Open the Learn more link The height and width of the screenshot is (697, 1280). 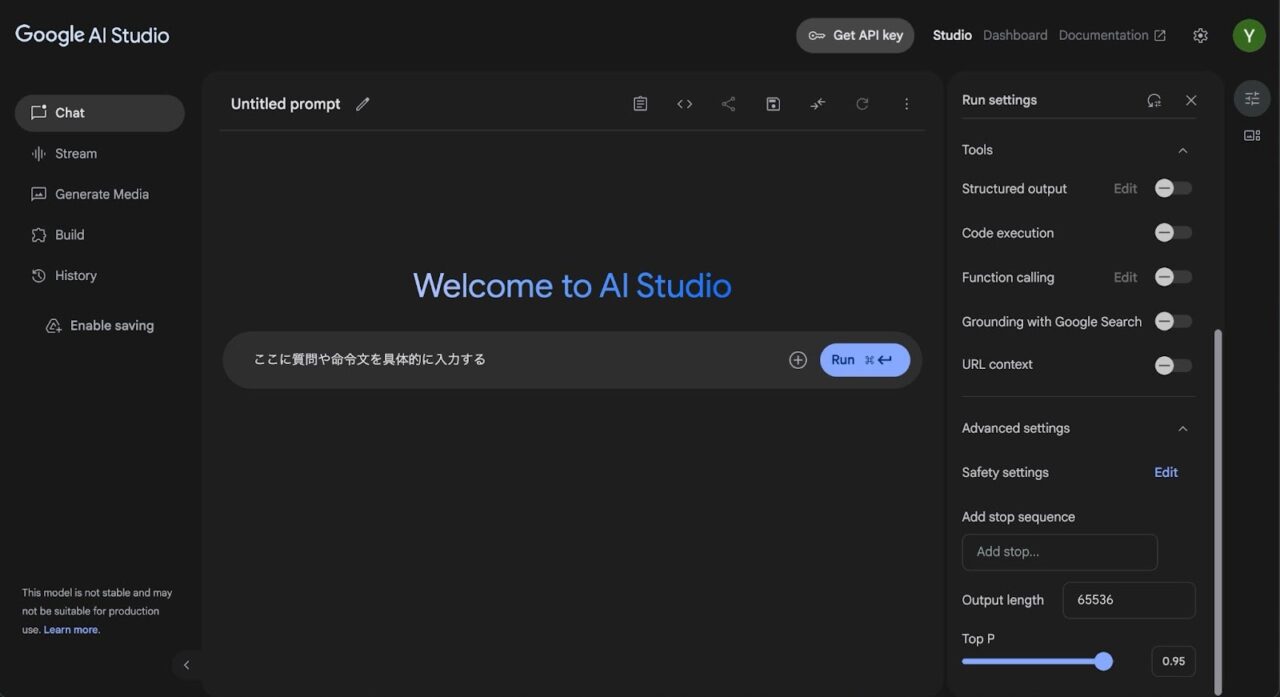[71, 630]
